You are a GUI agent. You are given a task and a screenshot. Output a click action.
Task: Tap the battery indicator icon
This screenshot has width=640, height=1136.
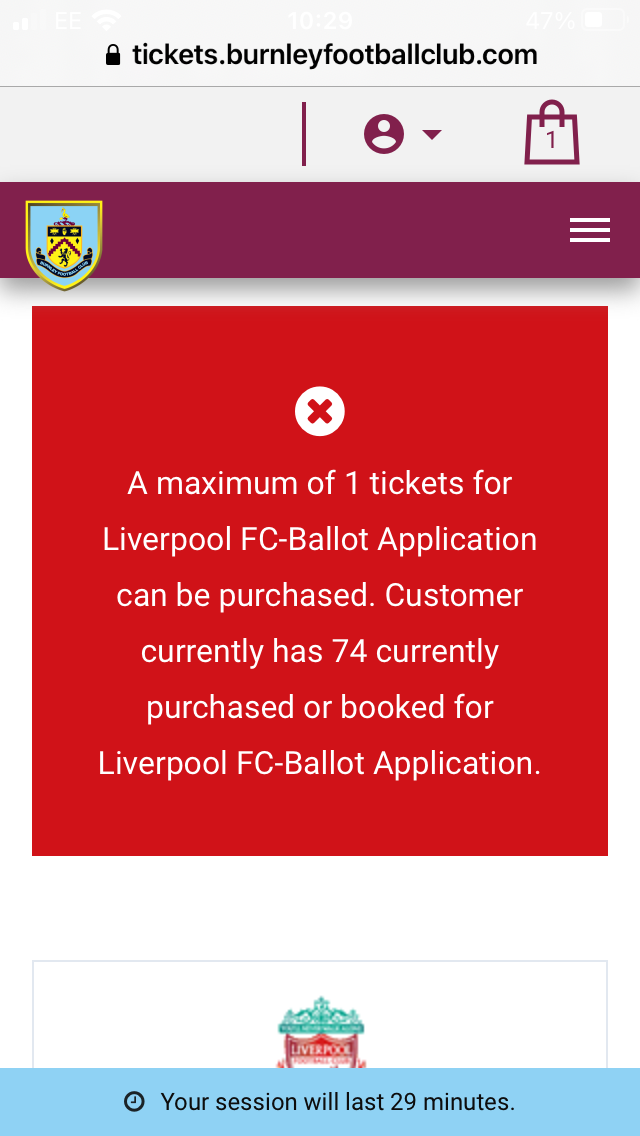coord(604,20)
